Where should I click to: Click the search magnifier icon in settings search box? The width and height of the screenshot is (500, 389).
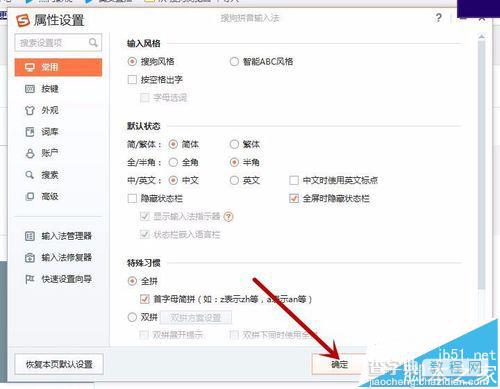point(93,43)
